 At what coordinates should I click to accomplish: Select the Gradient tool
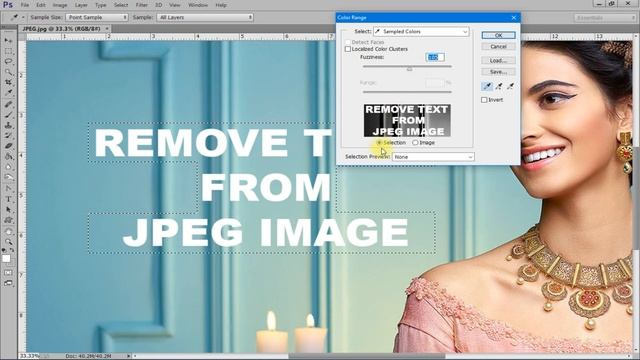tap(8, 156)
